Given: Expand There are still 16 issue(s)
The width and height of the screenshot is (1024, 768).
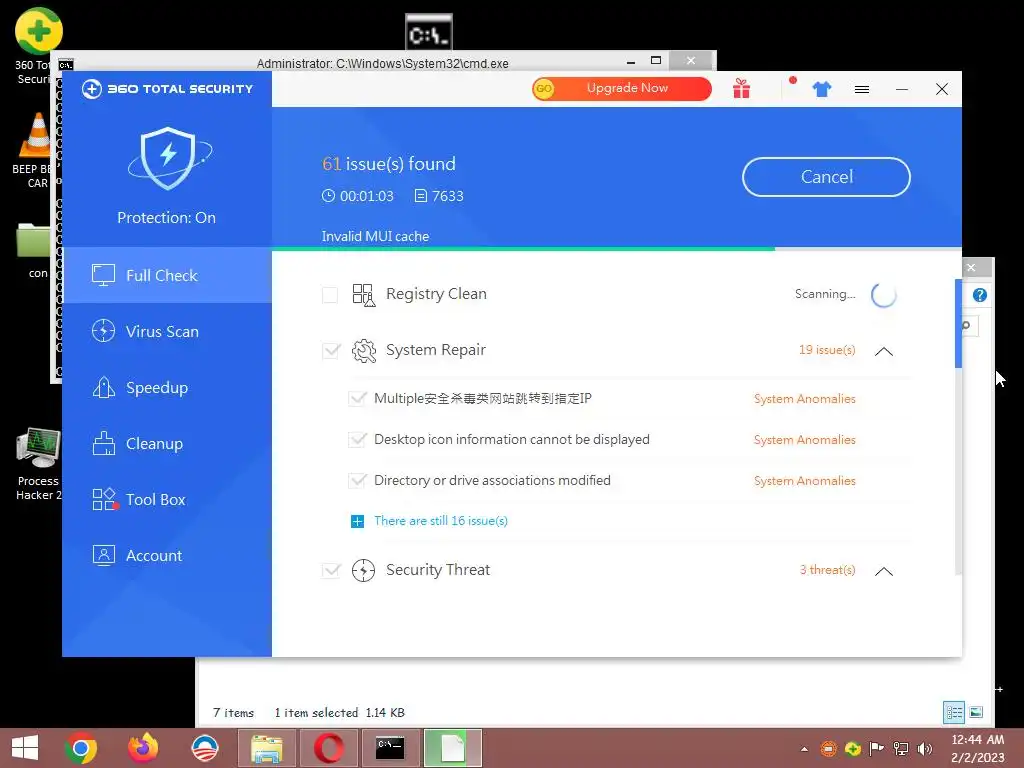Looking at the screenshot, I should coord(441,521).
